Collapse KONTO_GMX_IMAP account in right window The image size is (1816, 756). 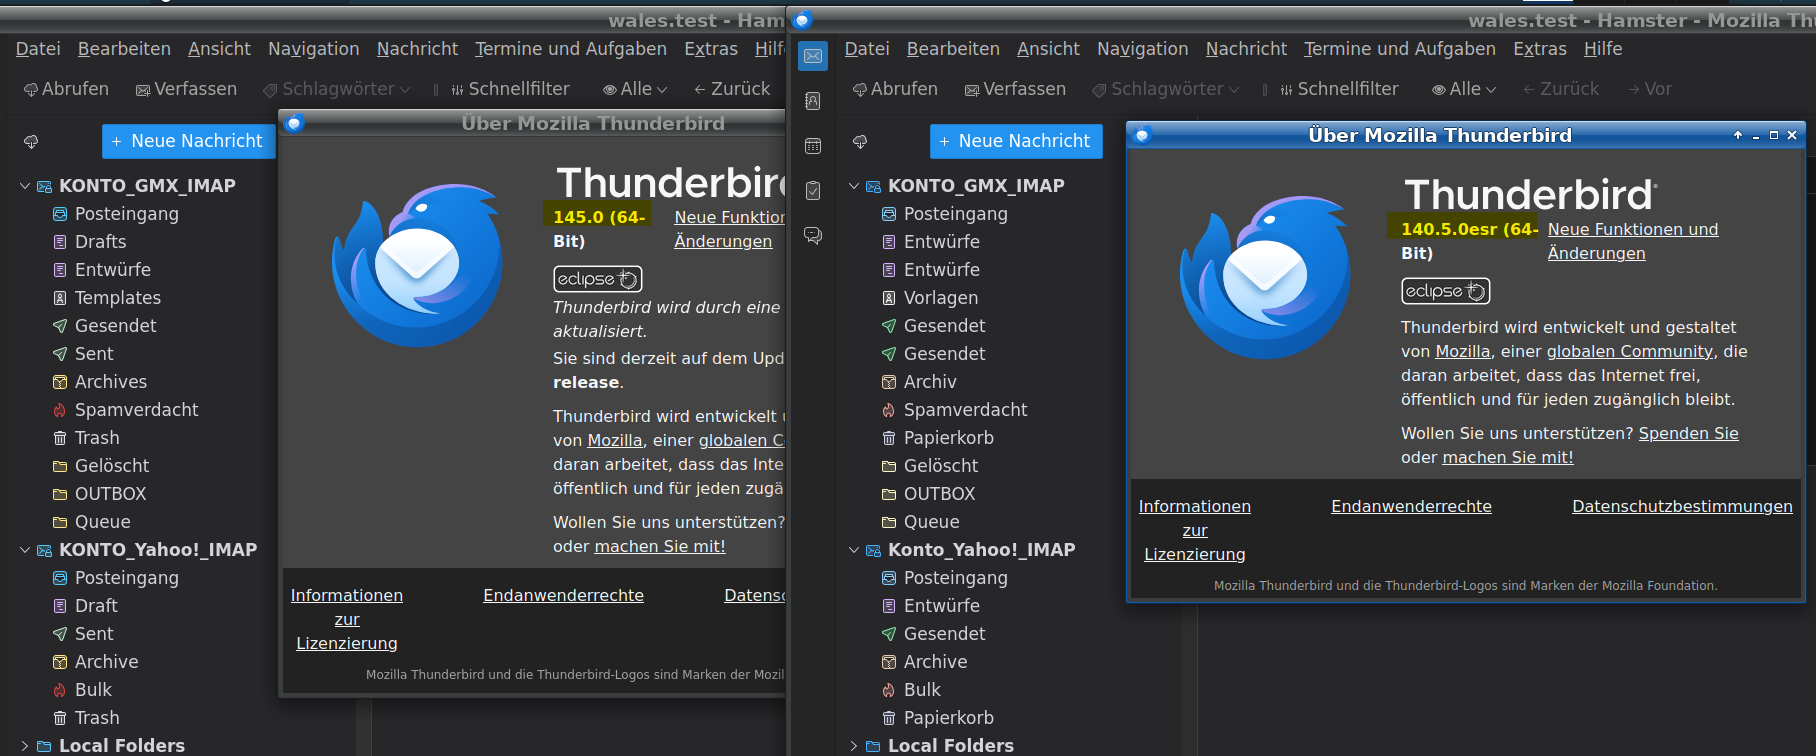click(x=854, y=186)
